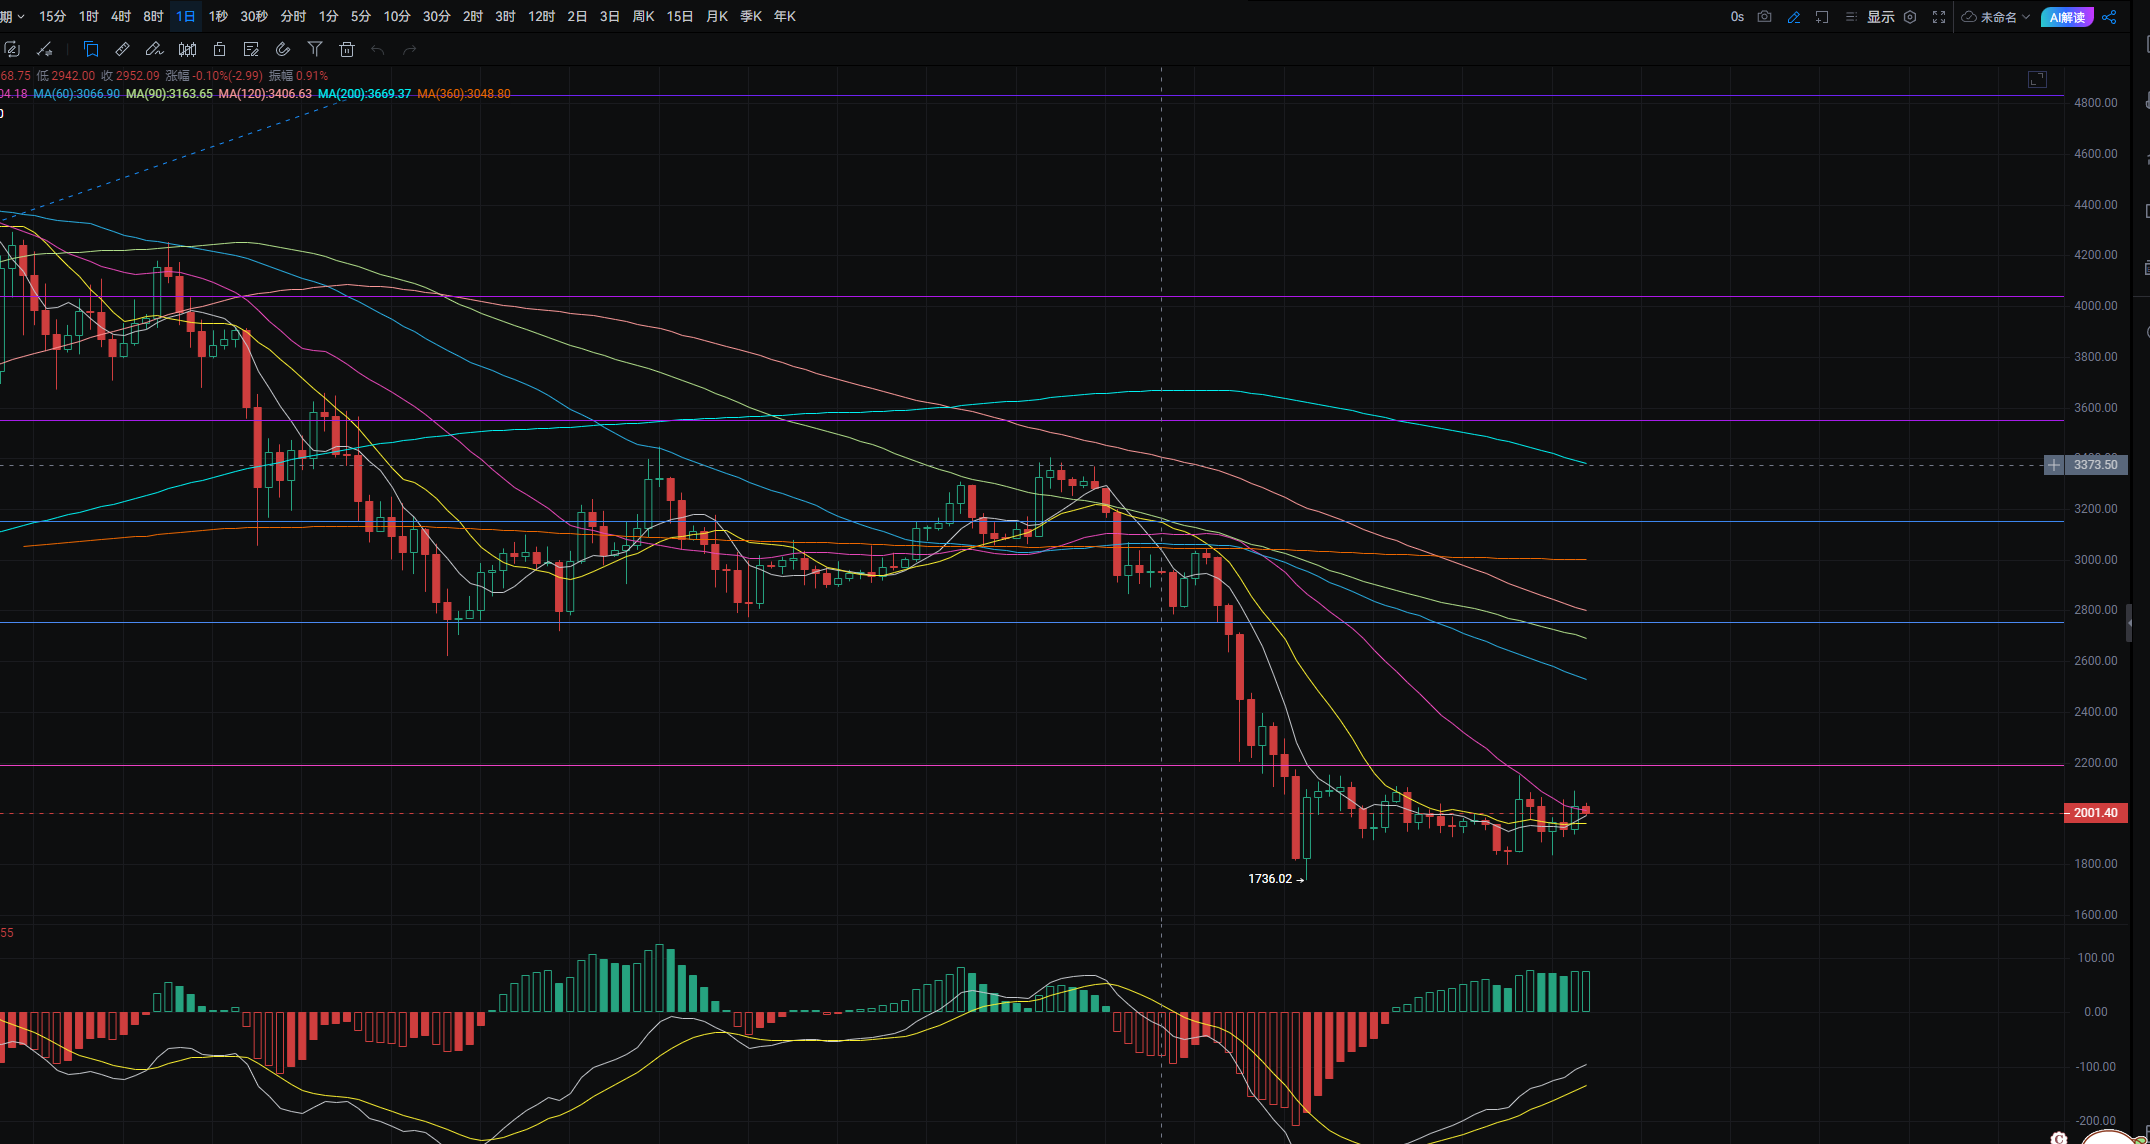The height and width of the screenshot is (1144, 2150).
Task: Click the funnel filter icon
Action: pyautogui.click(x=315, y=49)
